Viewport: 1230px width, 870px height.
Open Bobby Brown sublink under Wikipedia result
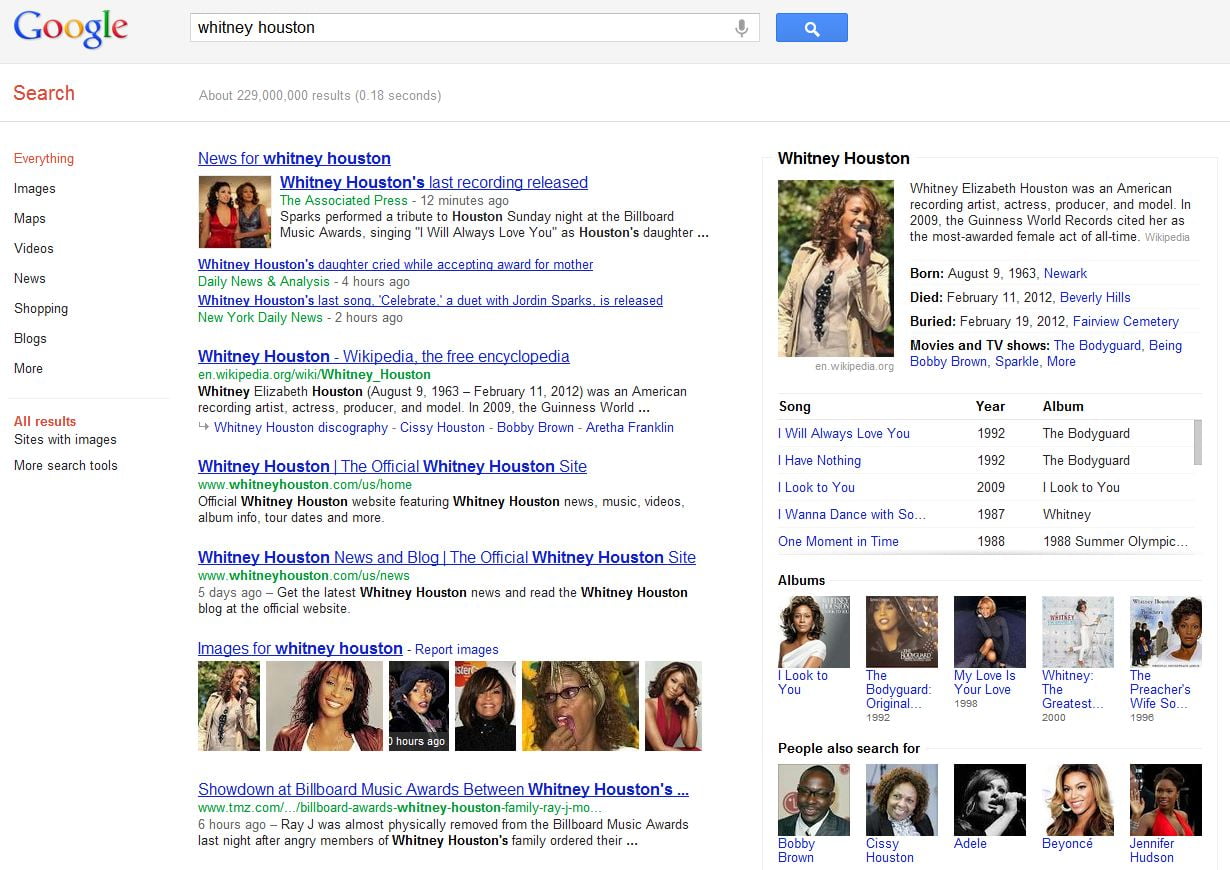click(x=535, y=427)
